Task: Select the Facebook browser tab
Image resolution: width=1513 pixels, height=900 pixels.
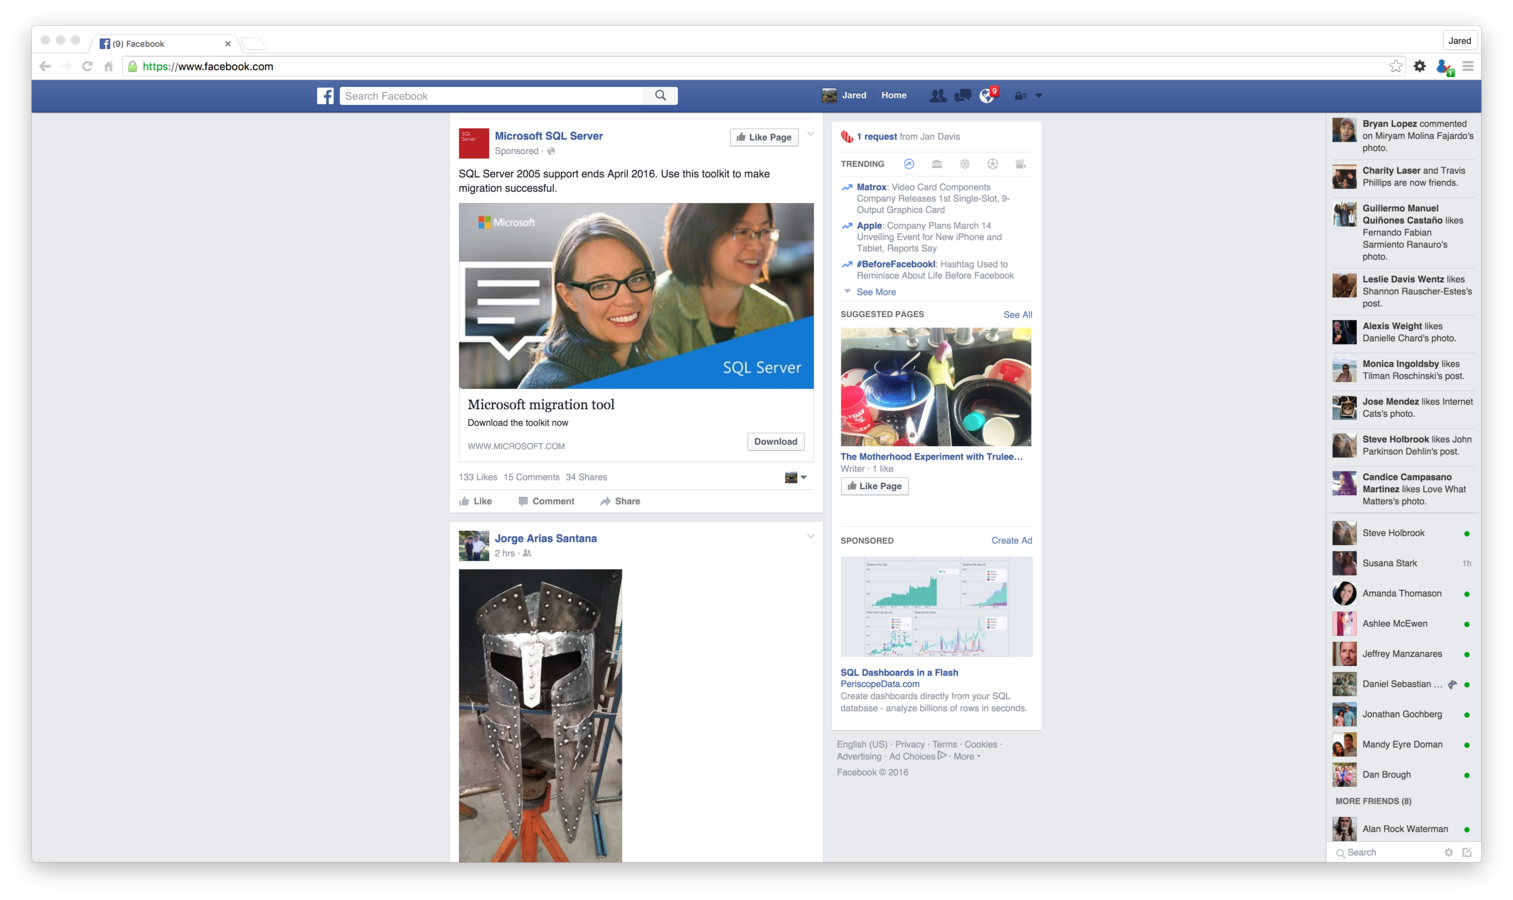Action: tap(165, 44)
